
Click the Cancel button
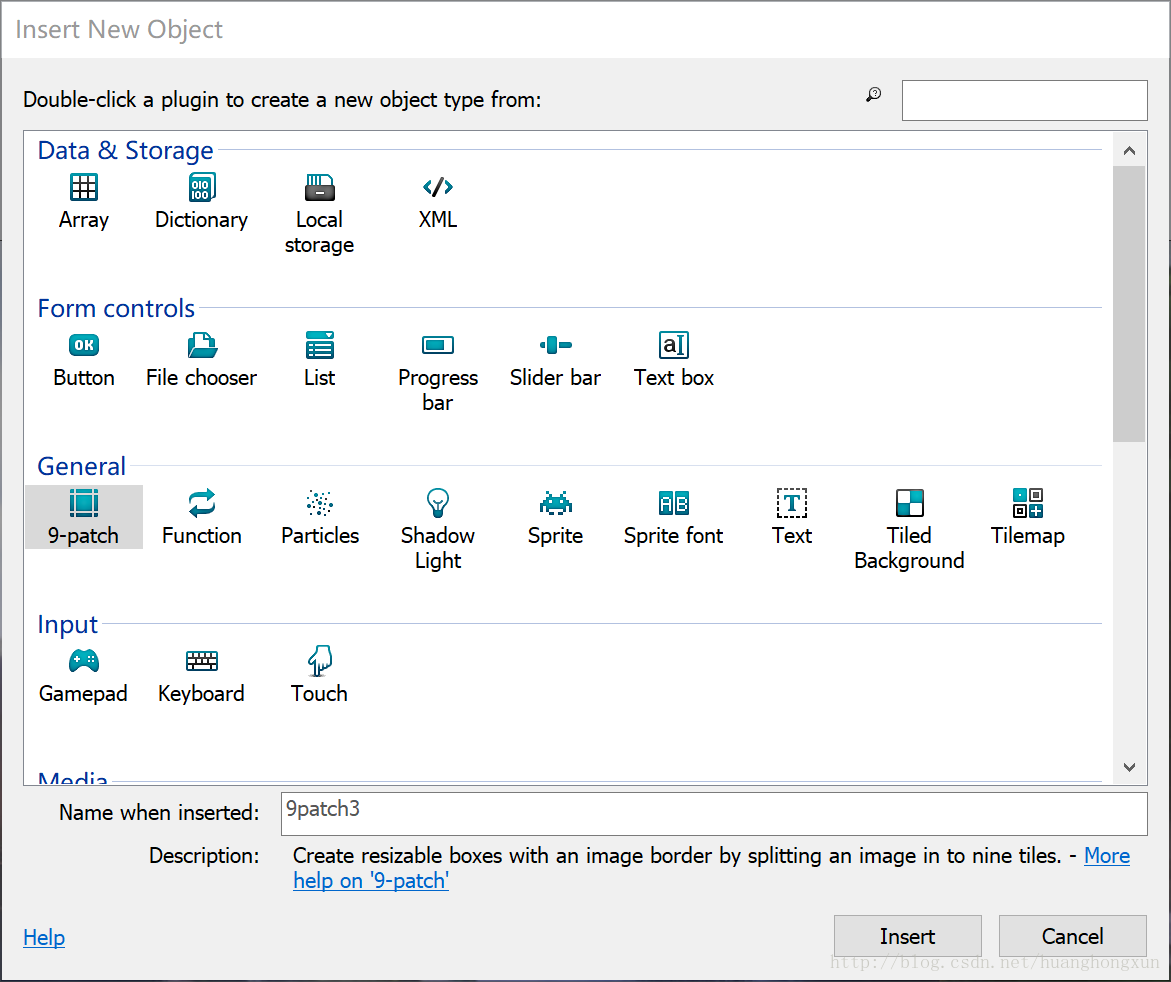[1072, 937]
